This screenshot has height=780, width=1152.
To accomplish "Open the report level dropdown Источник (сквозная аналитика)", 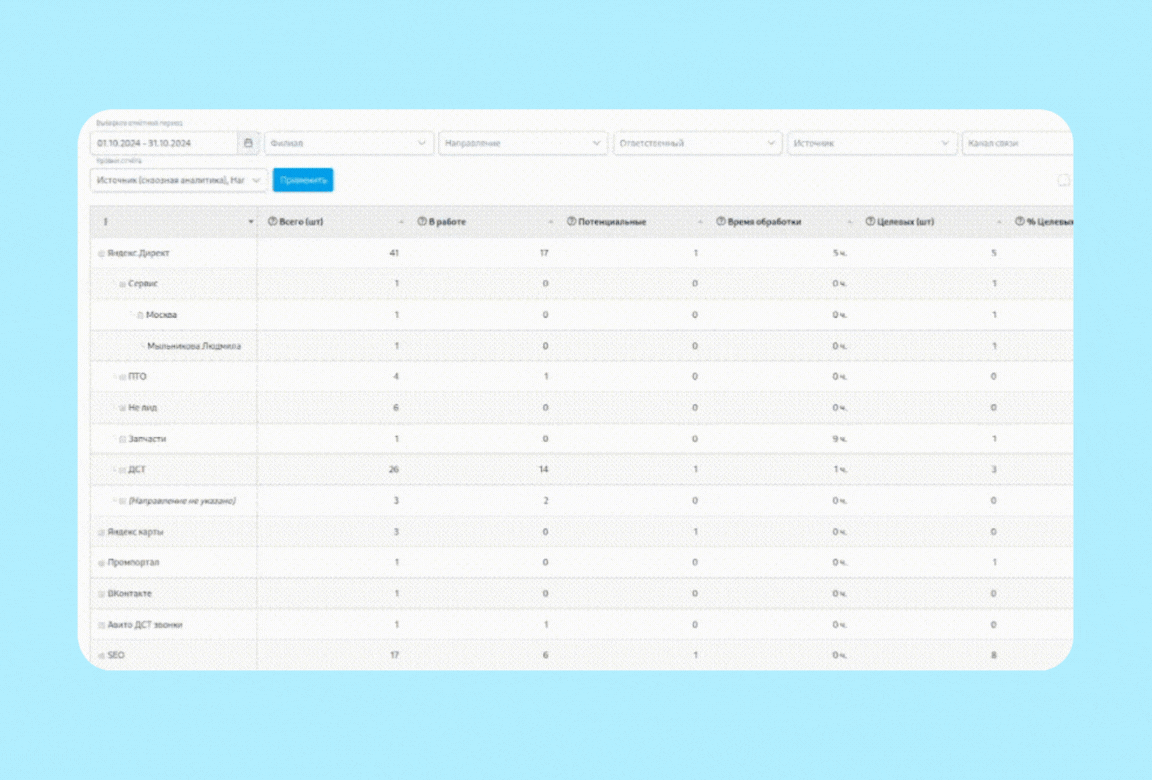I will [x=179, y=180].
